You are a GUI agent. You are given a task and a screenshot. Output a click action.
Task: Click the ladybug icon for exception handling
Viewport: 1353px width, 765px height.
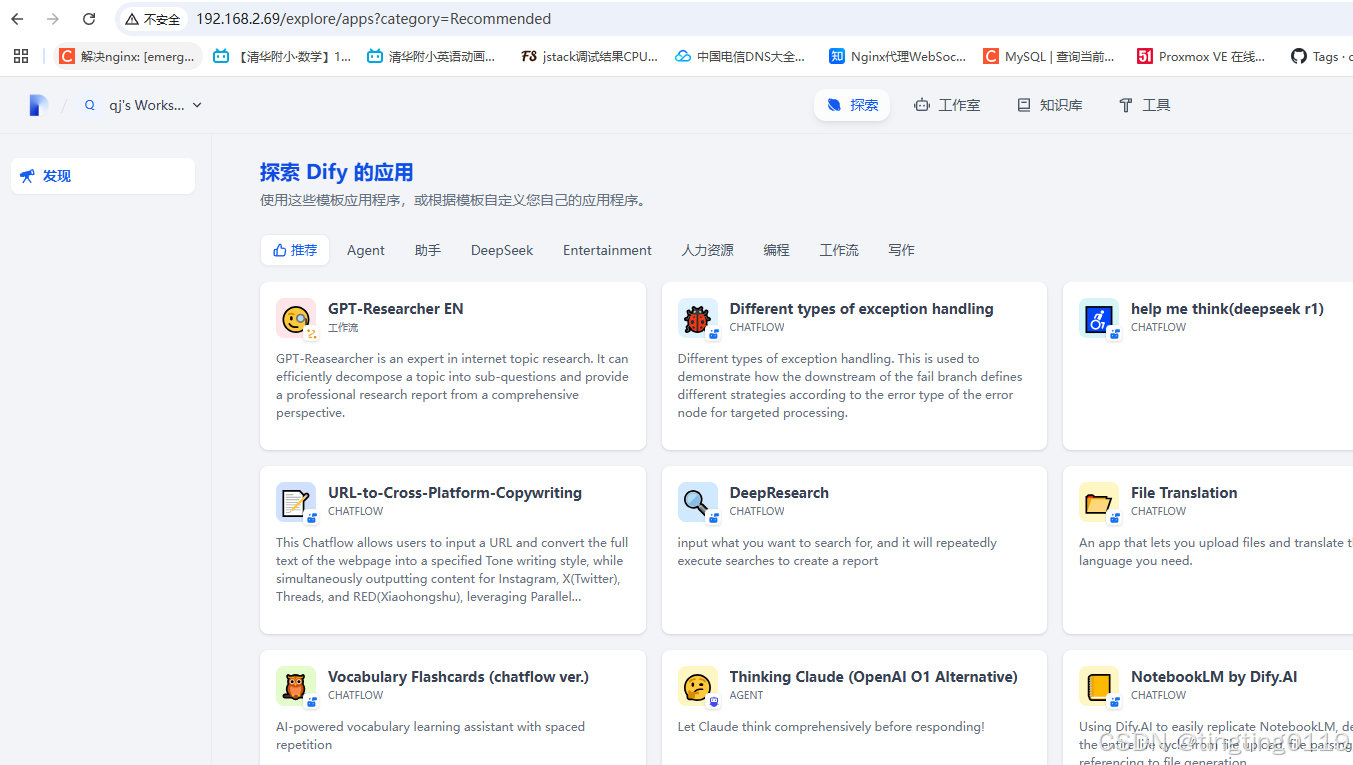pos(698,318)
